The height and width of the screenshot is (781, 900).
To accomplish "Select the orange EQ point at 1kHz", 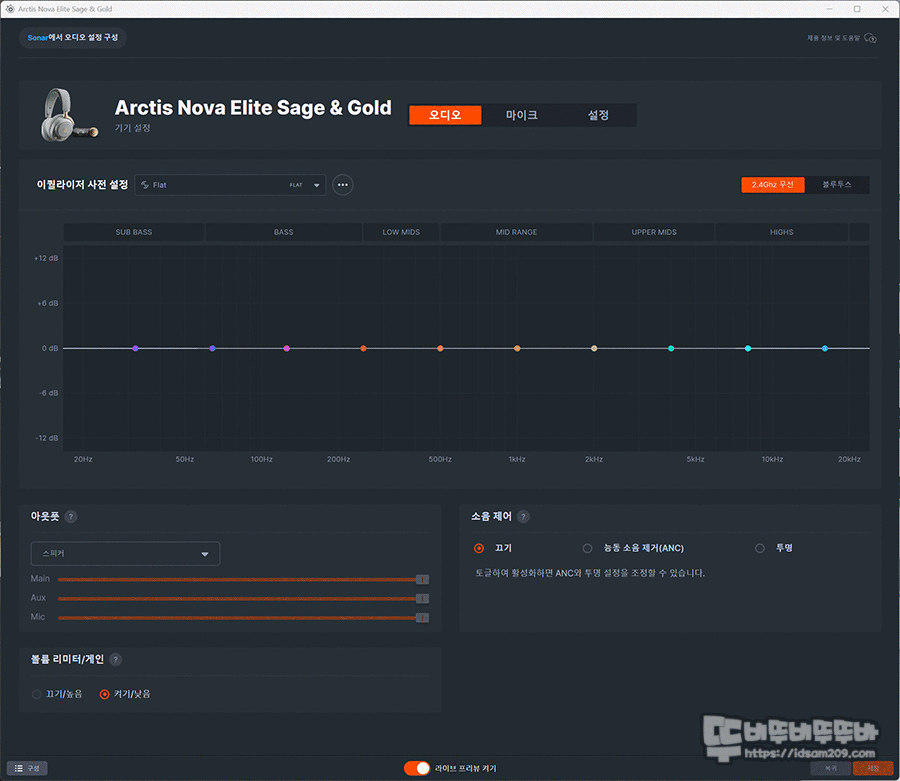I will click(517, 348).
